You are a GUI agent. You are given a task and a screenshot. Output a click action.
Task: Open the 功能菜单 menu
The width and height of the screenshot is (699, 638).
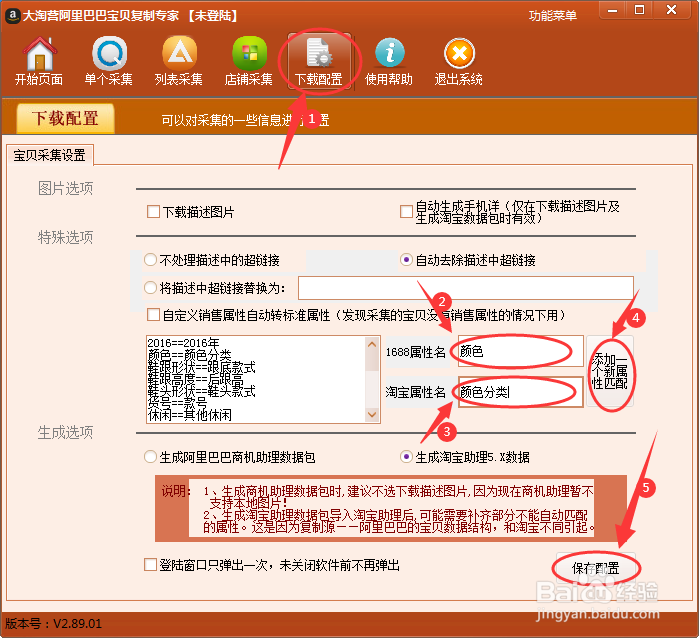[553, 16]
